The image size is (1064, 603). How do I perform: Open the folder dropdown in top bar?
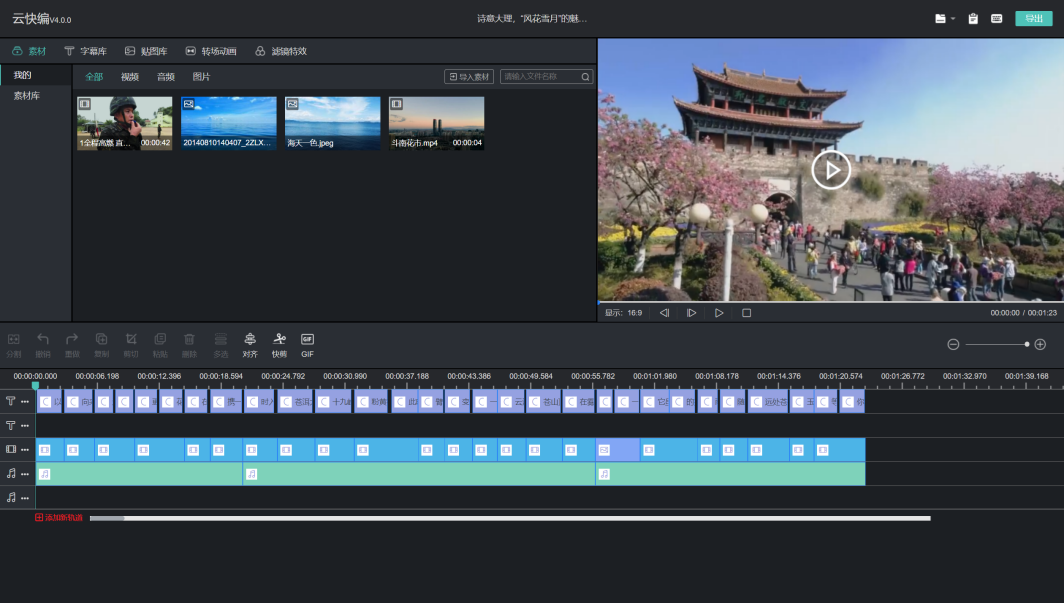coord(944,19)
